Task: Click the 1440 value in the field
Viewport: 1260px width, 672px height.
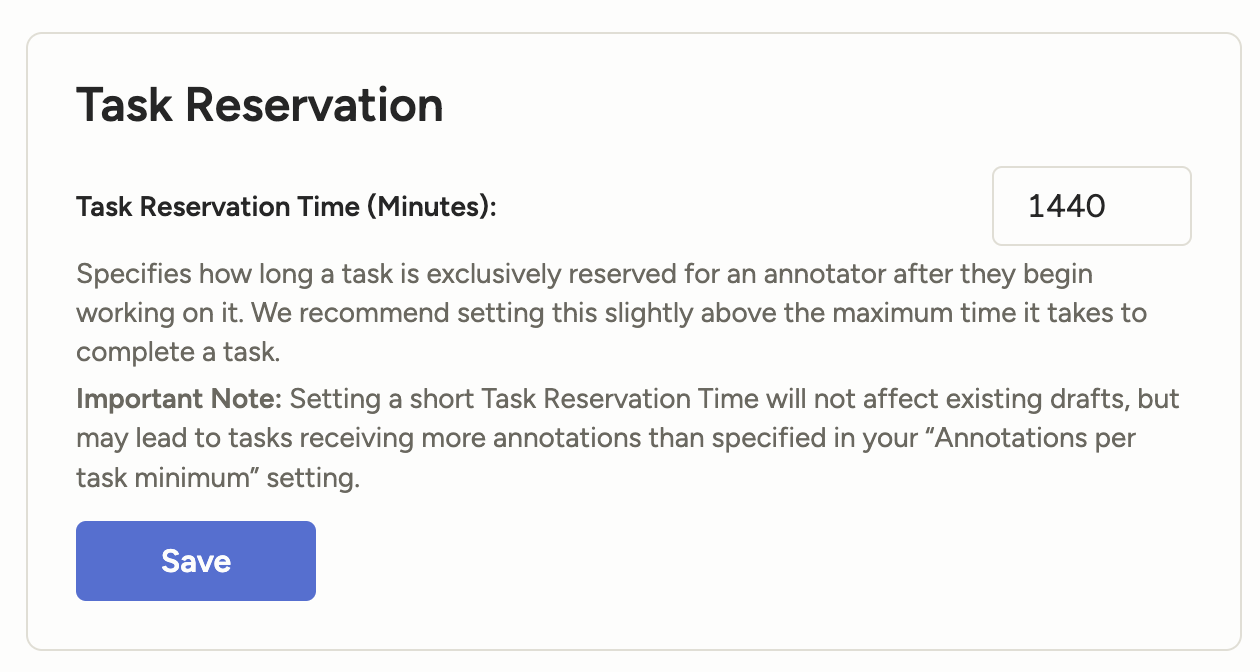Action: click(1066, 206)
